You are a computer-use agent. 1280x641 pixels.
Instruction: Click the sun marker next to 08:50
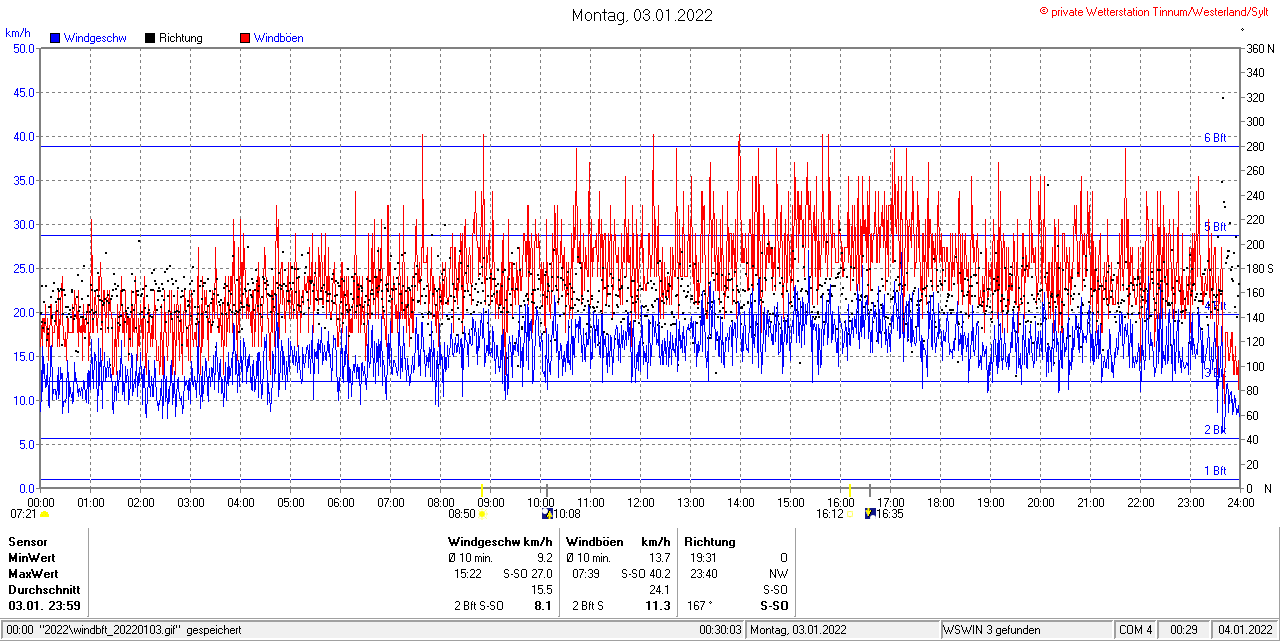[x=483, y=514]
